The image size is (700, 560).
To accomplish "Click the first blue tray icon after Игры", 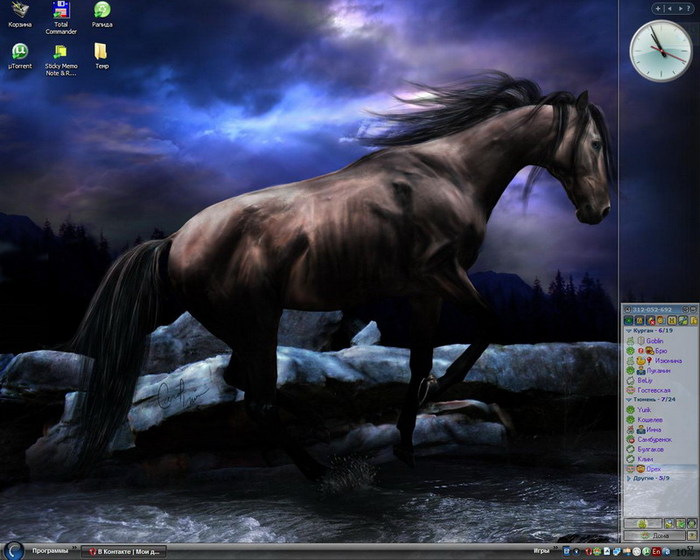I will (567, 551).
